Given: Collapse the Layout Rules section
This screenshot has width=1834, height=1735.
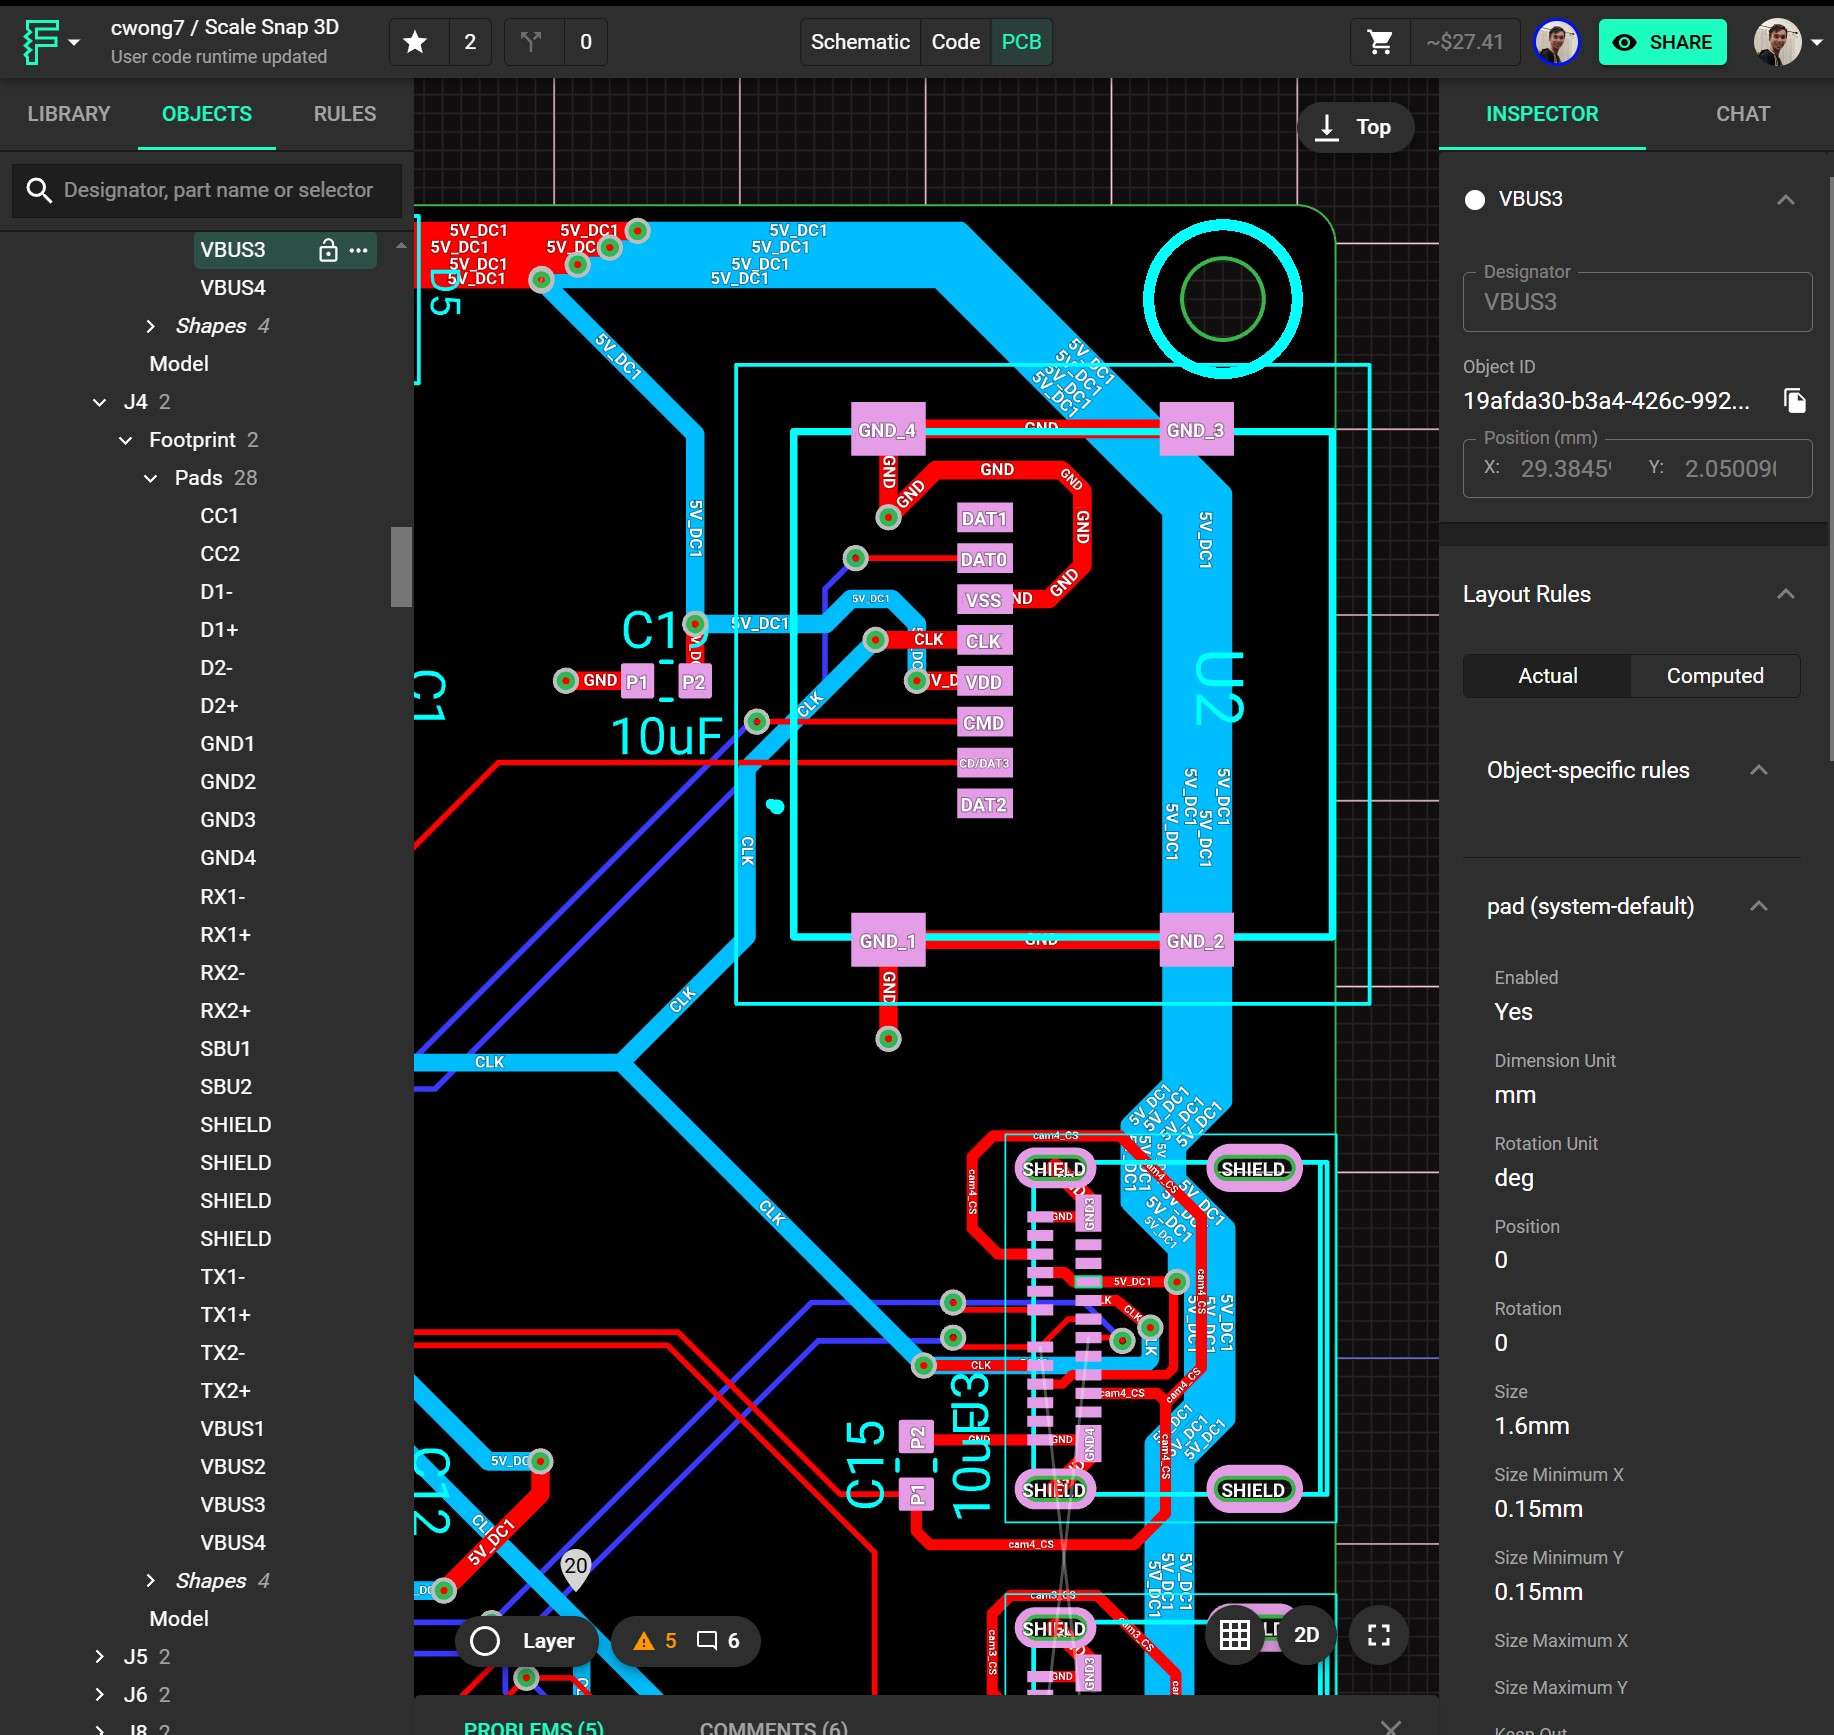Looking at the screenshot, I should (x=1786, y=594).
